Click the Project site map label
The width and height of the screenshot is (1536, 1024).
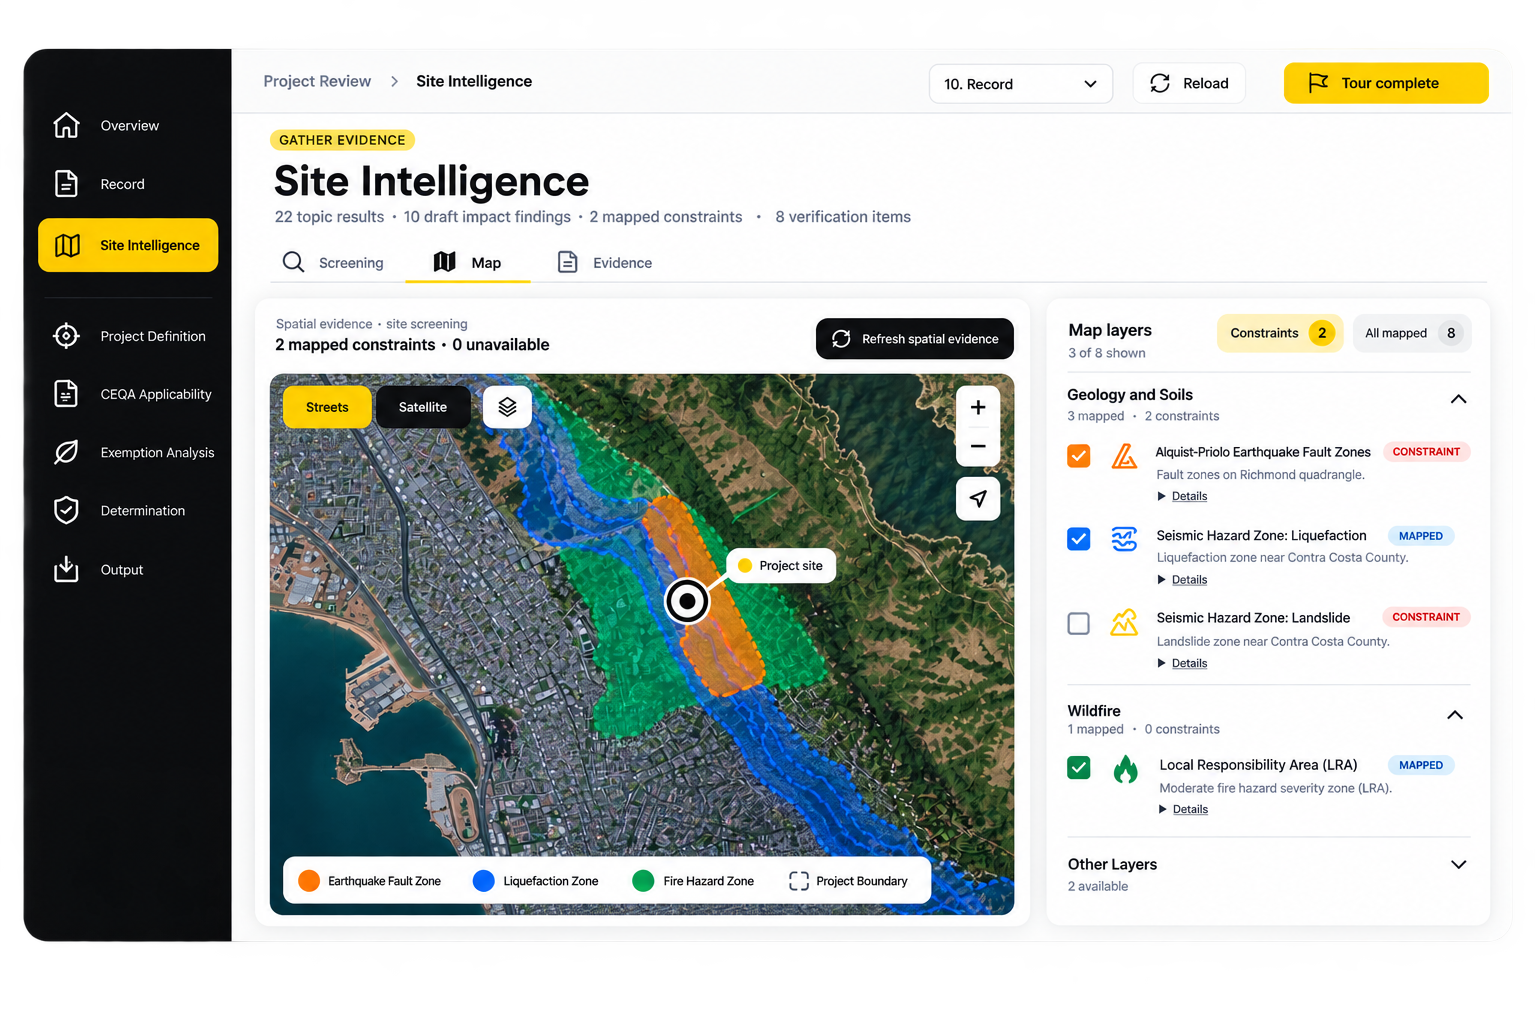780,566
